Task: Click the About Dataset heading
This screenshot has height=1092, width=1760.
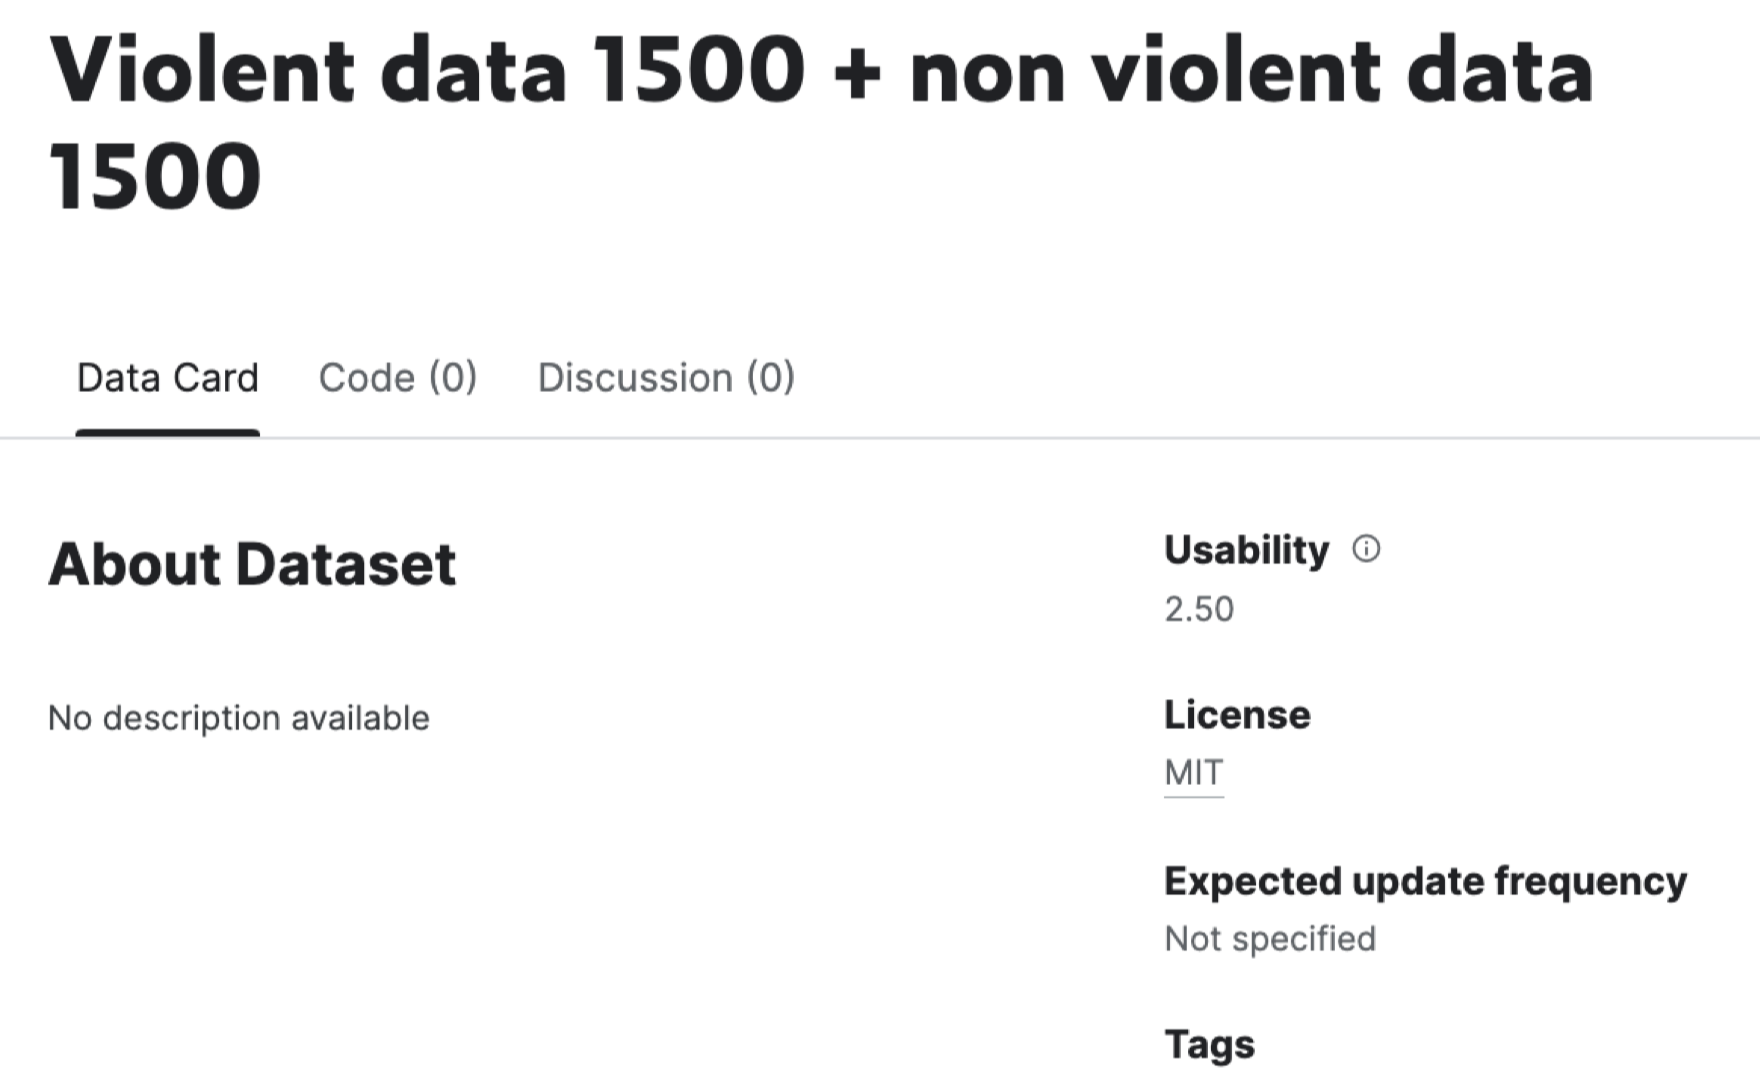Action: point(252,564)
